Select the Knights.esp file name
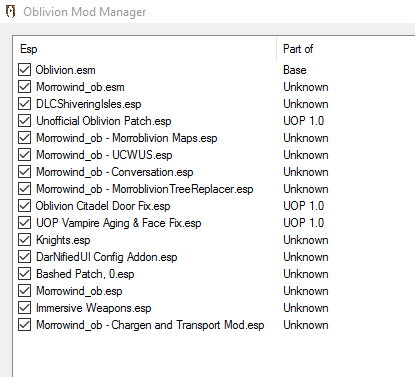The image size is (415, 377). coord(63,240)
